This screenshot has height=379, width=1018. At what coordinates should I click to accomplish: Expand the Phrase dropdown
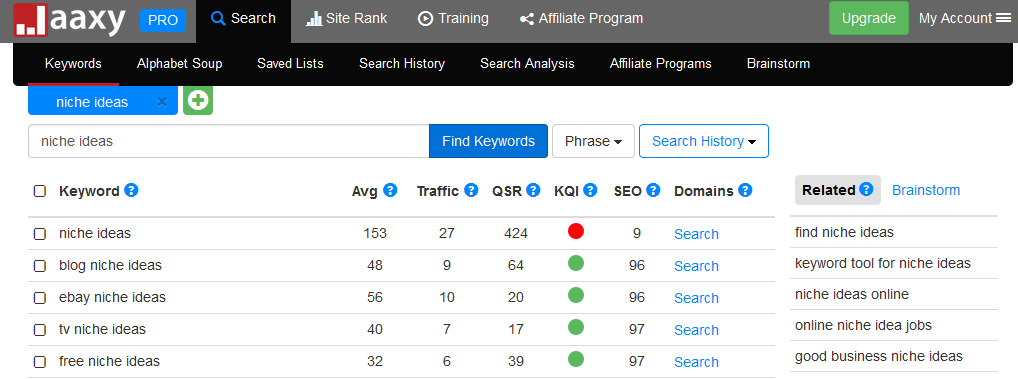pos(593,141)
